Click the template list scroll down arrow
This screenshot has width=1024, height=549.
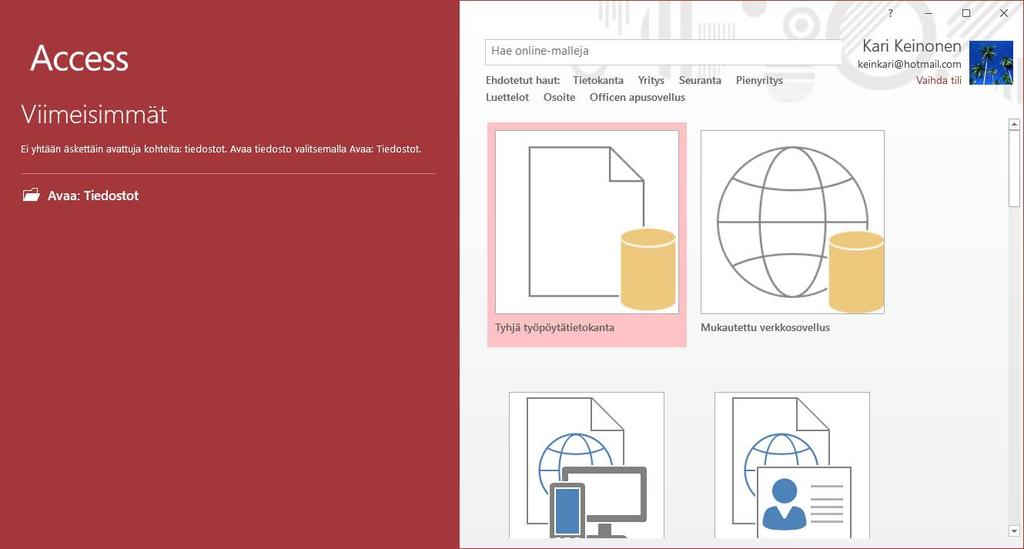(1014, 531)
